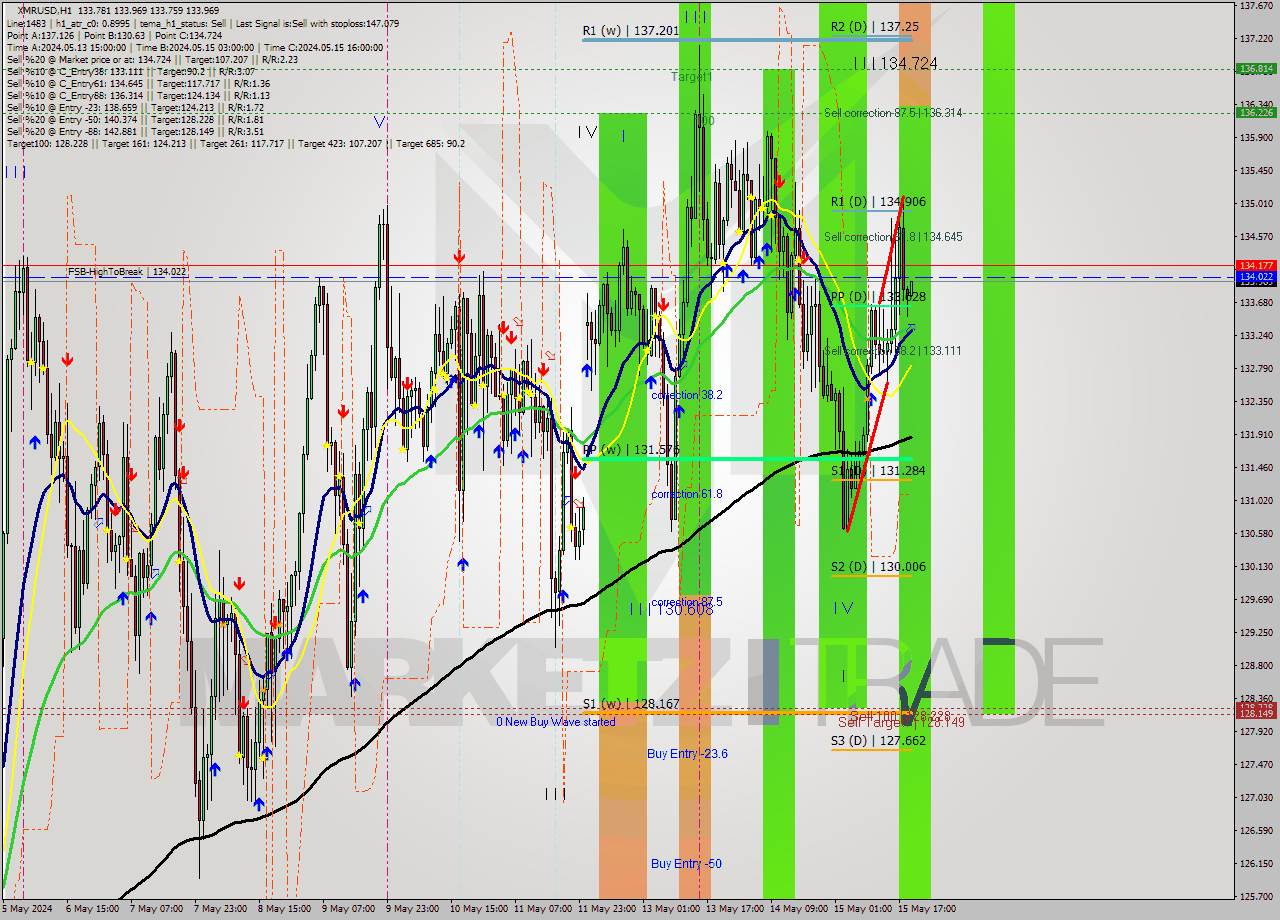Click the XMRUSD,H1 symbol title
This screenshot has width=1280, height=920.
point(46,10)
